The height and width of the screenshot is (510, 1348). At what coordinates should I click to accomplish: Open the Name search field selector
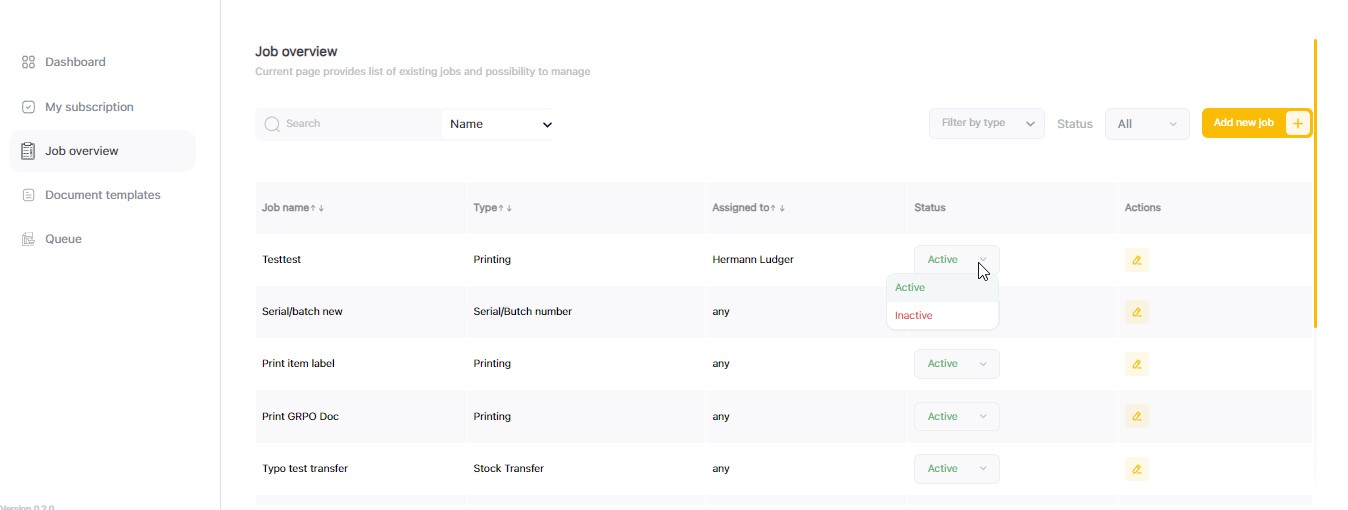pyautogui.click(x=499, y=124)
